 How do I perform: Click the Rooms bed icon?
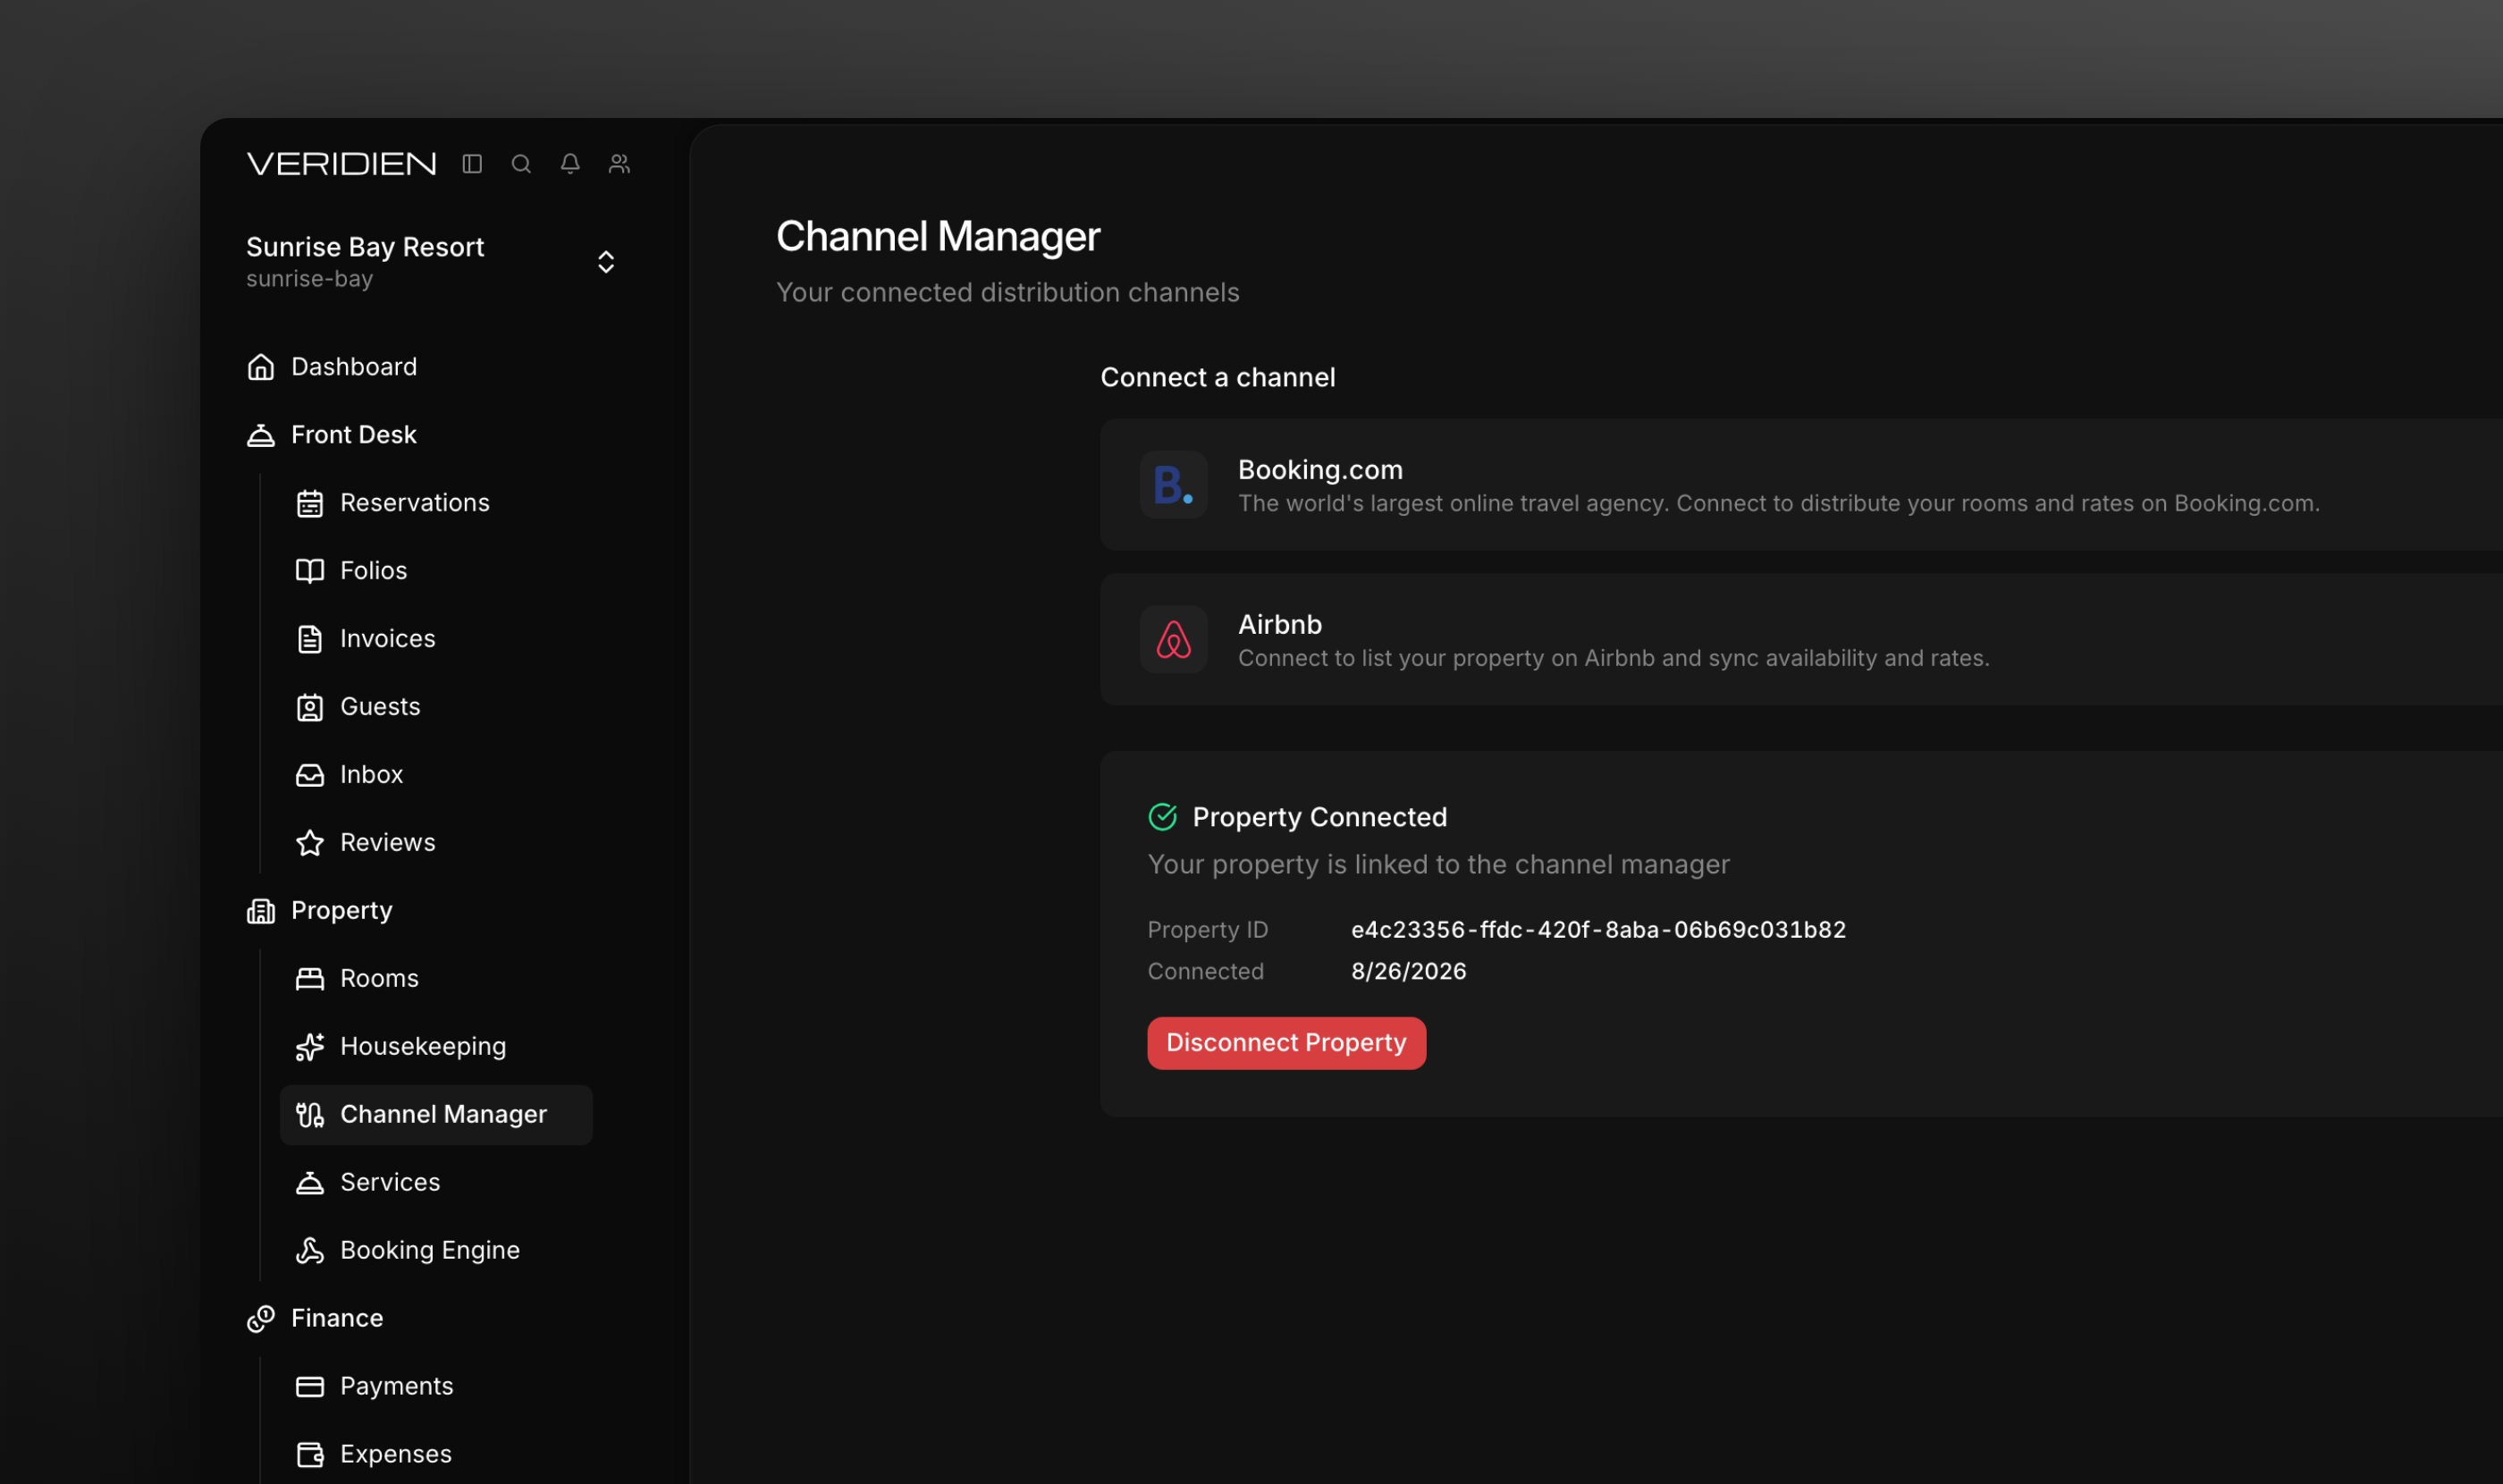point(310,978)
